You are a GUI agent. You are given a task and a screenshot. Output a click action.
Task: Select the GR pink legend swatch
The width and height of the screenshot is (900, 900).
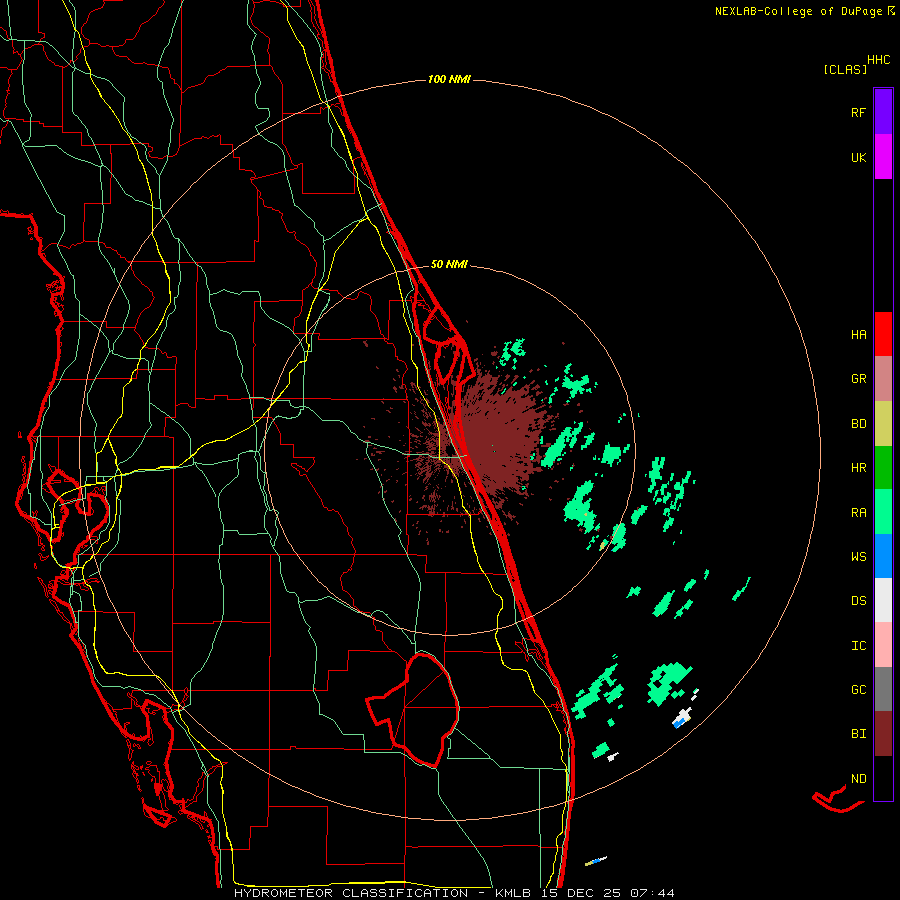(883, 378)
